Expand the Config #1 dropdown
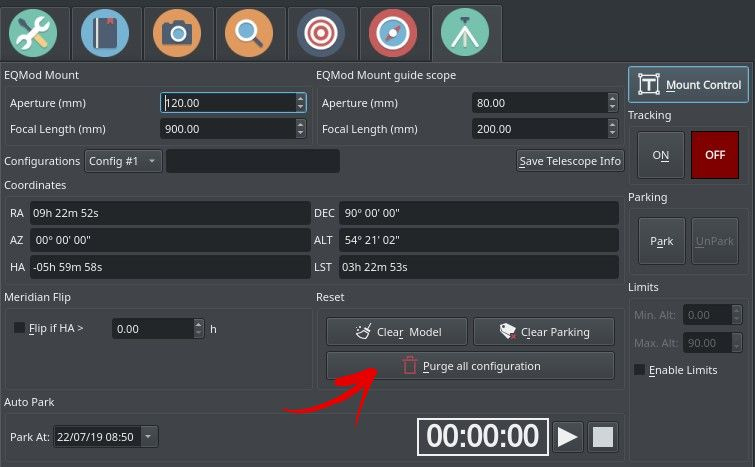755x467 pixels. pyautogui.click(x=123, y=161)
